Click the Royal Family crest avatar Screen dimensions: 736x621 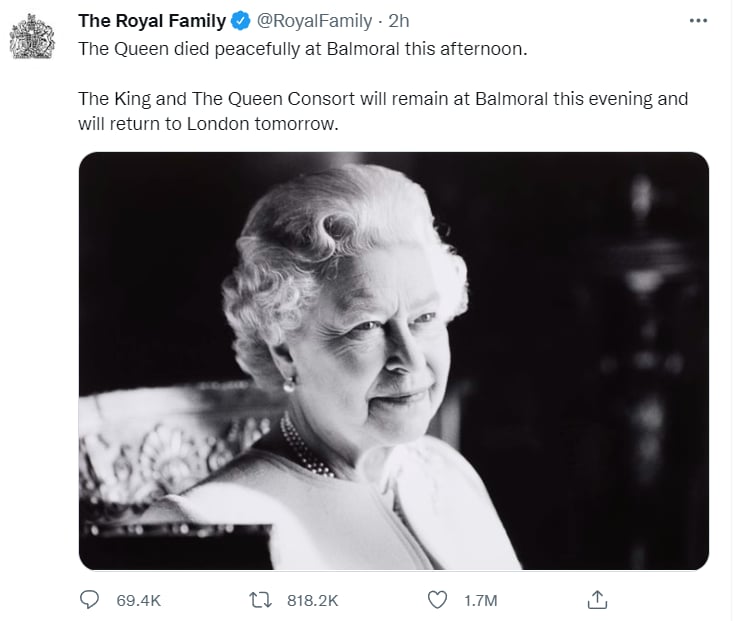coord(32,37)
